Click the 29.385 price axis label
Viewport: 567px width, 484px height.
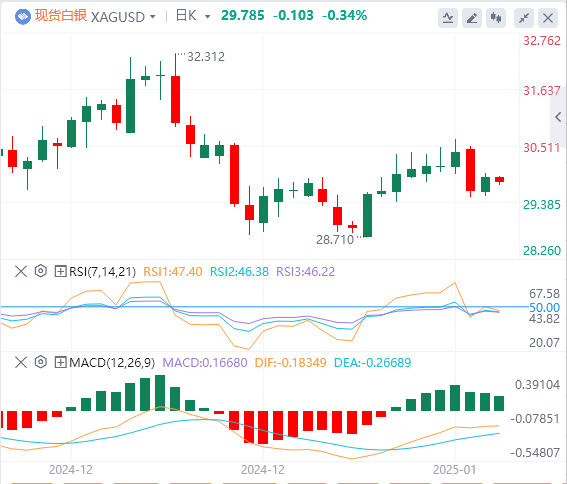tap(542, 205)
